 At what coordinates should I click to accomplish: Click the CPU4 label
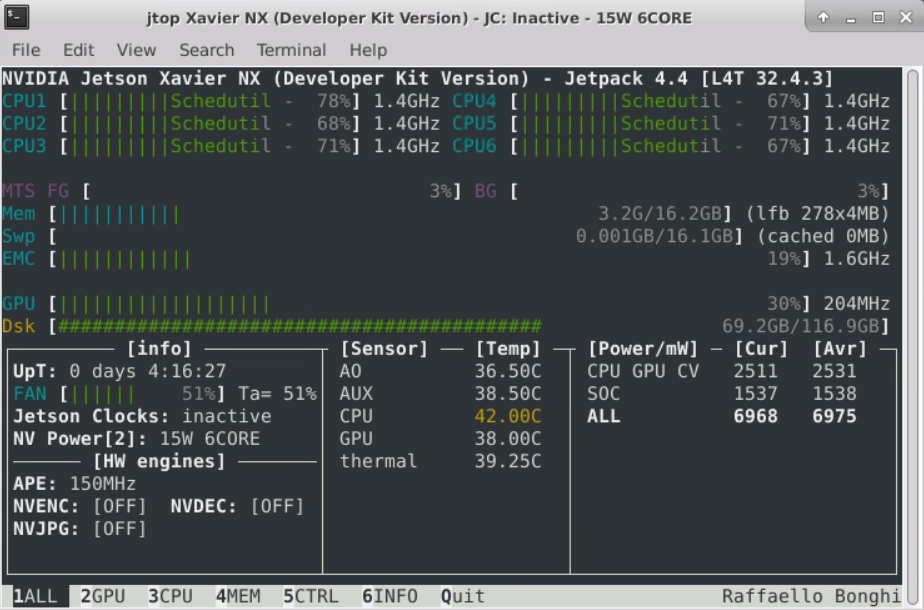tap(474, 101)
